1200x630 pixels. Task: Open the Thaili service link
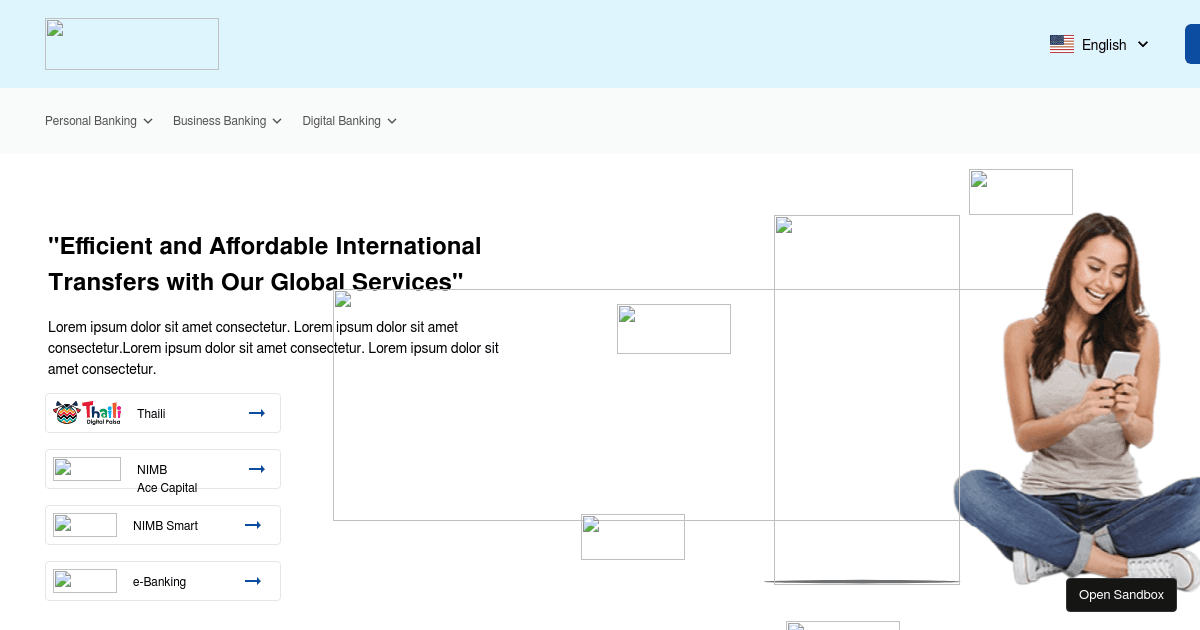(151, 414)
